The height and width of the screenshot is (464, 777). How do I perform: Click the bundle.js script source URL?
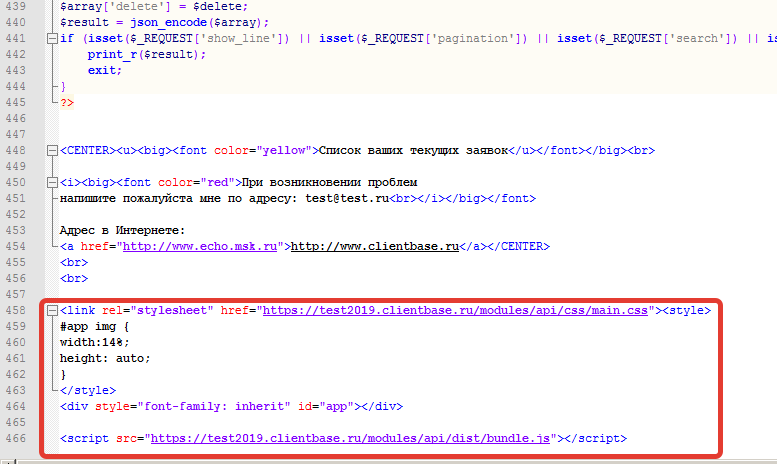click(x=353, y=439)
